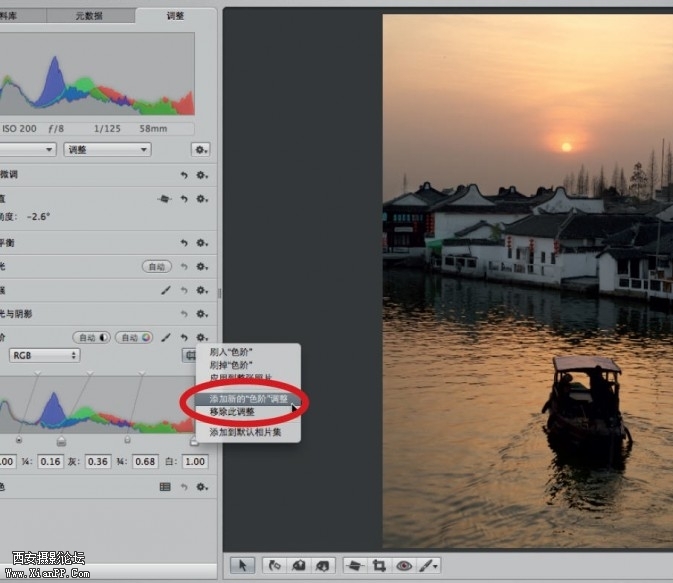Toggle auto levels luminance button

91,338
